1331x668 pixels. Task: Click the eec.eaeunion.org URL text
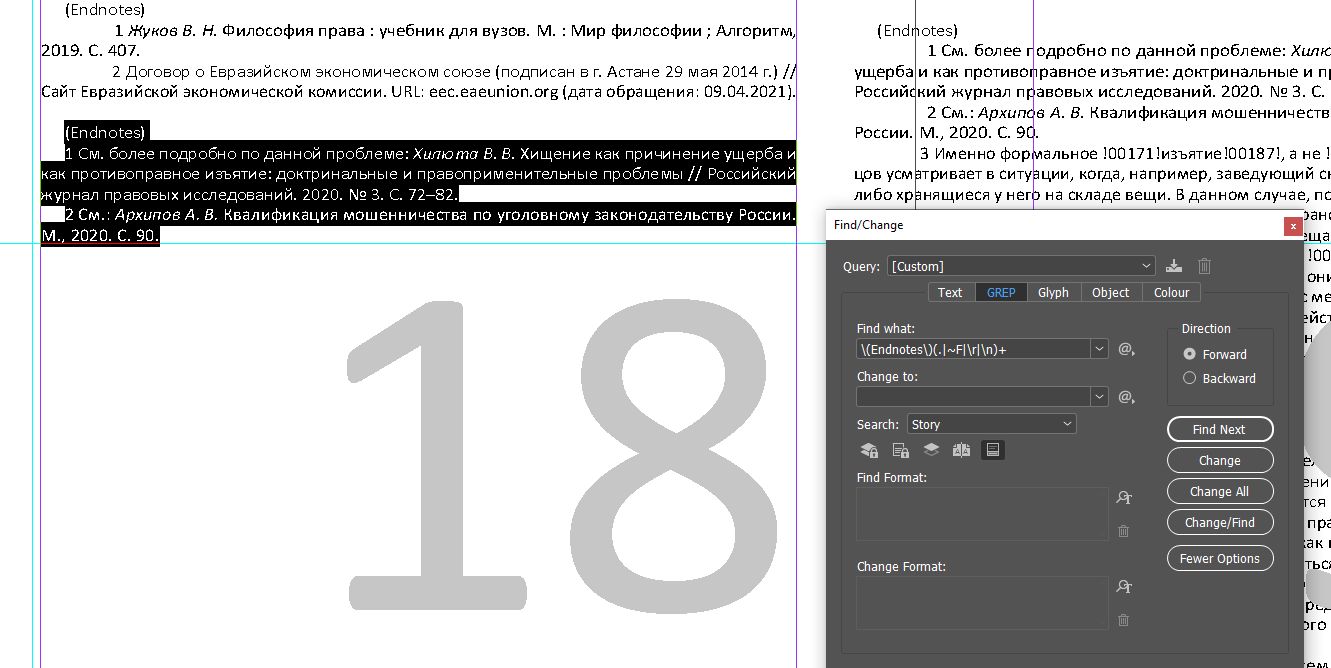[x=493, y=92]
